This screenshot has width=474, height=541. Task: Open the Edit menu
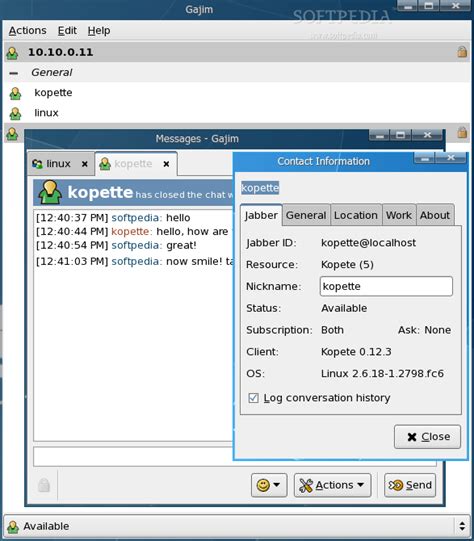[67, 30]
